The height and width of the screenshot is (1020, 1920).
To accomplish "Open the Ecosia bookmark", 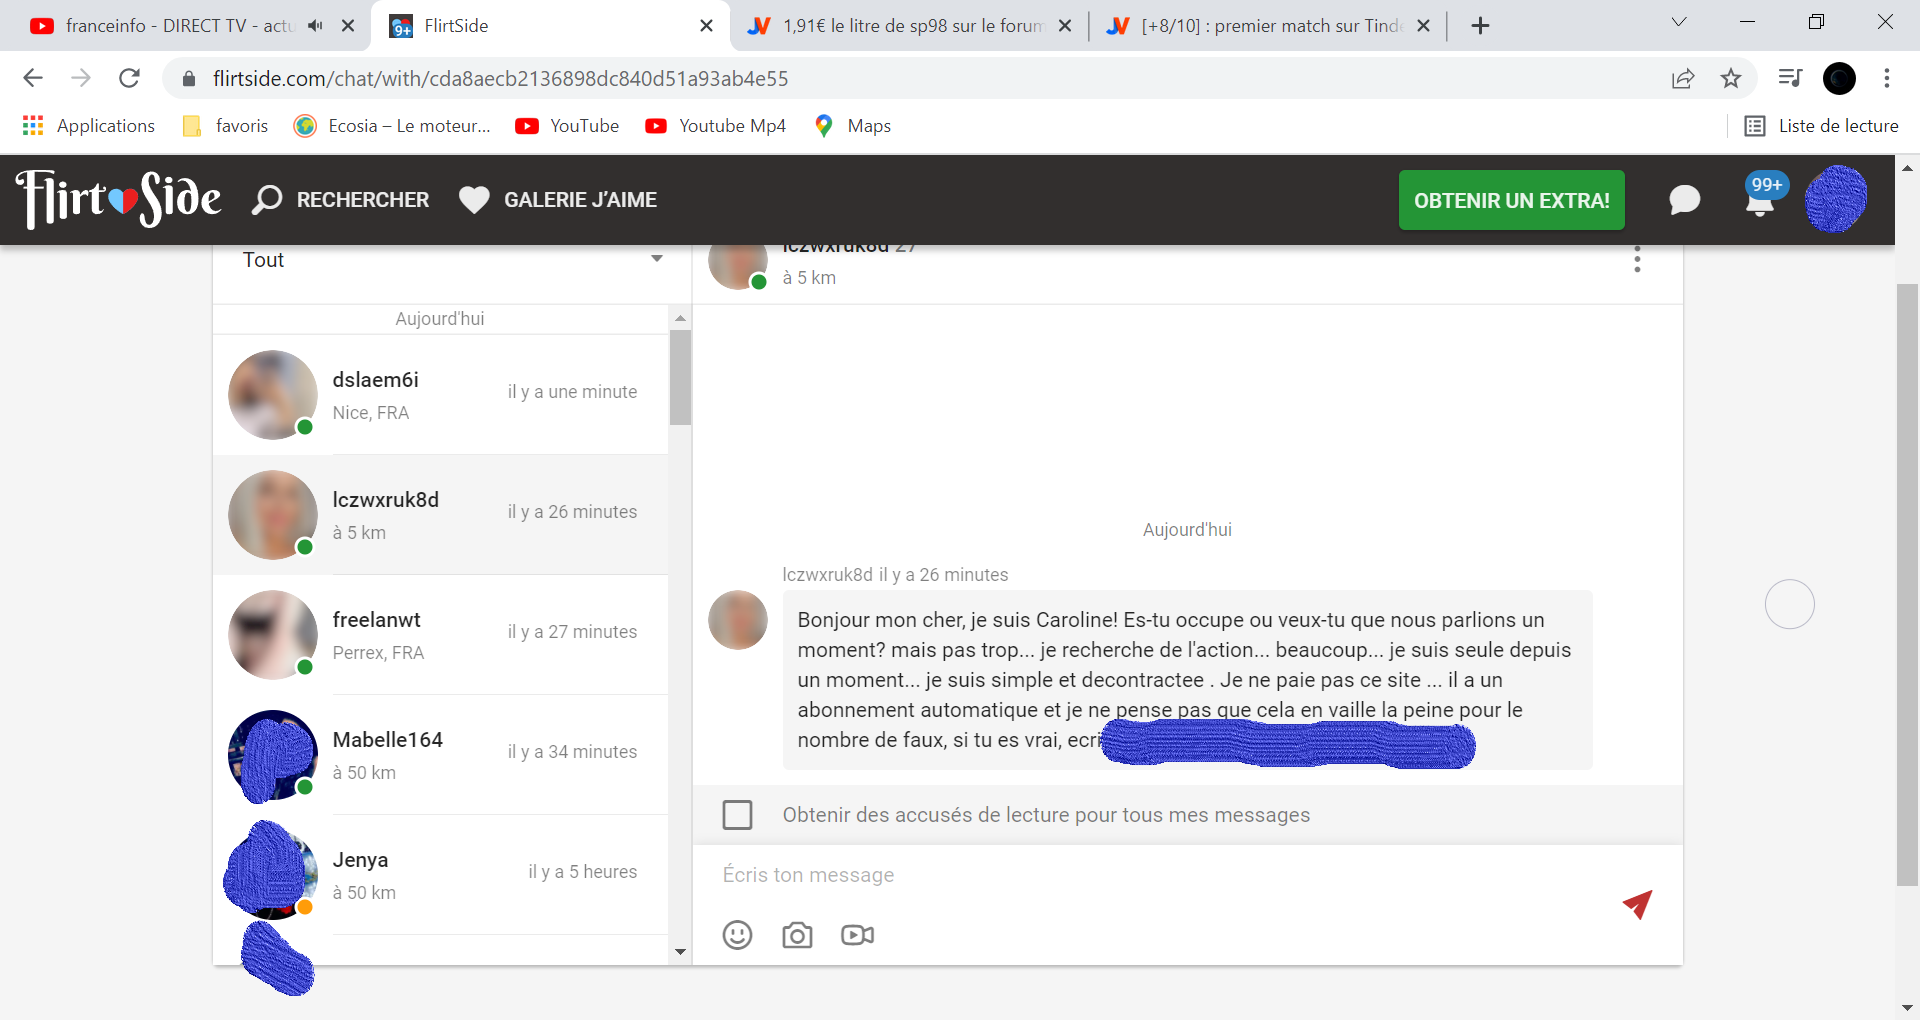I will [392, 126].
